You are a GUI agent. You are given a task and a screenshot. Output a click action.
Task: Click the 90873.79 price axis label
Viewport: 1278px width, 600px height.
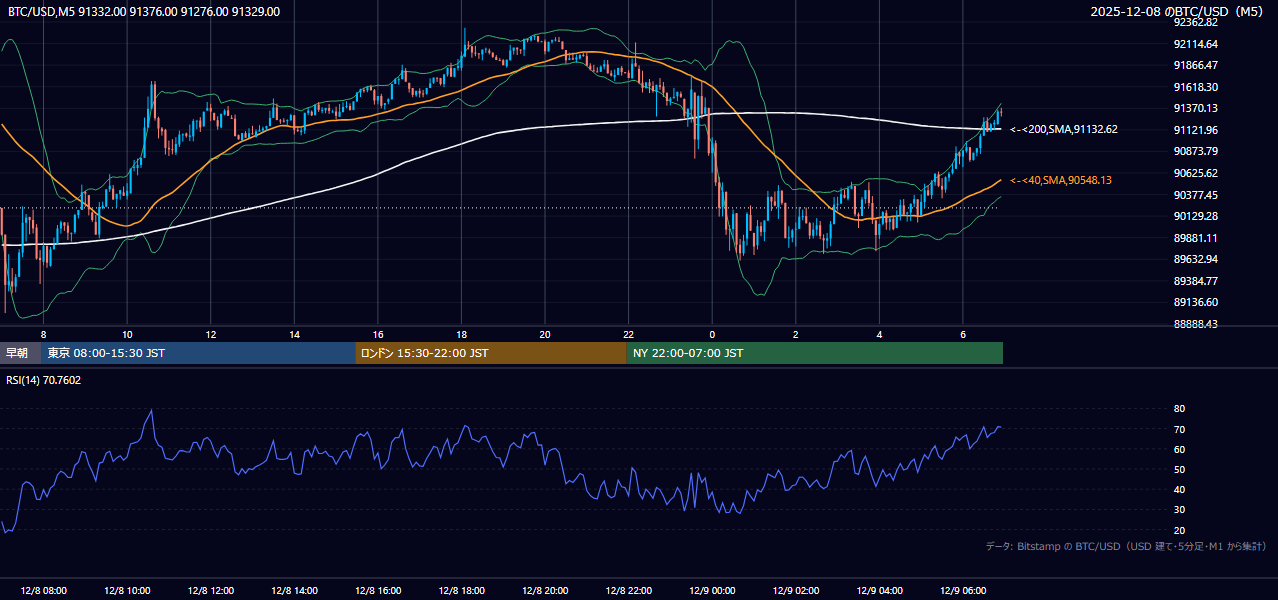1196,151
